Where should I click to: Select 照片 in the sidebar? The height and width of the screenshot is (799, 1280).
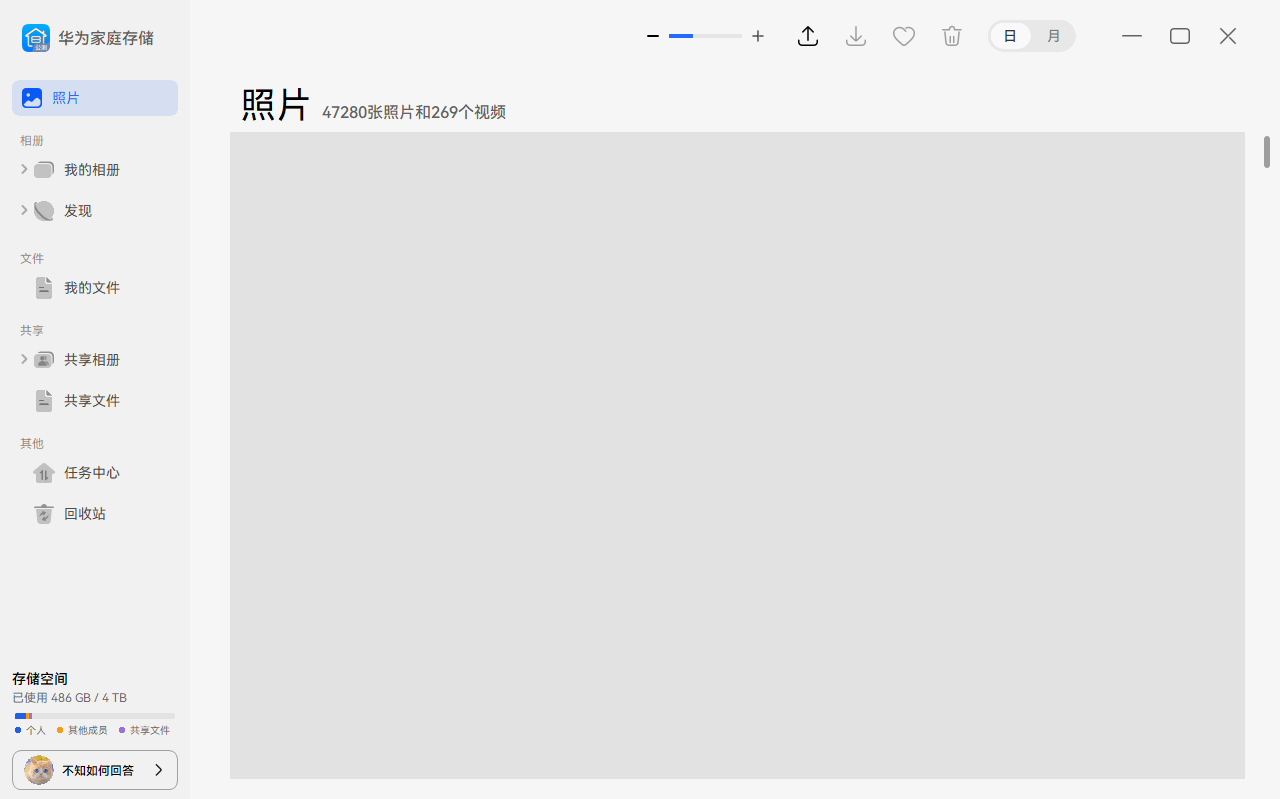coord(95,98)
